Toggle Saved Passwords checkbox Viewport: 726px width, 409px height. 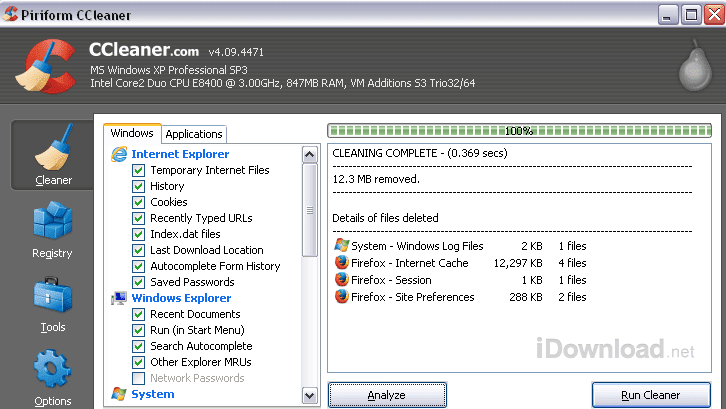pyautogui.click(x=138, y=282)
